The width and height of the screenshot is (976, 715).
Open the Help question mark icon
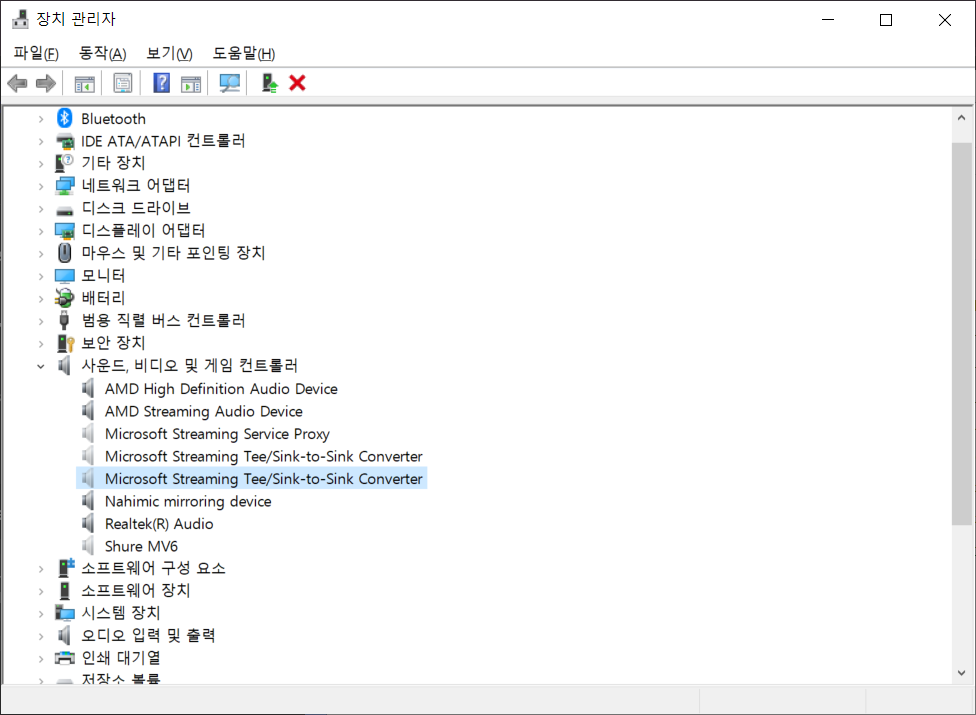162,83
